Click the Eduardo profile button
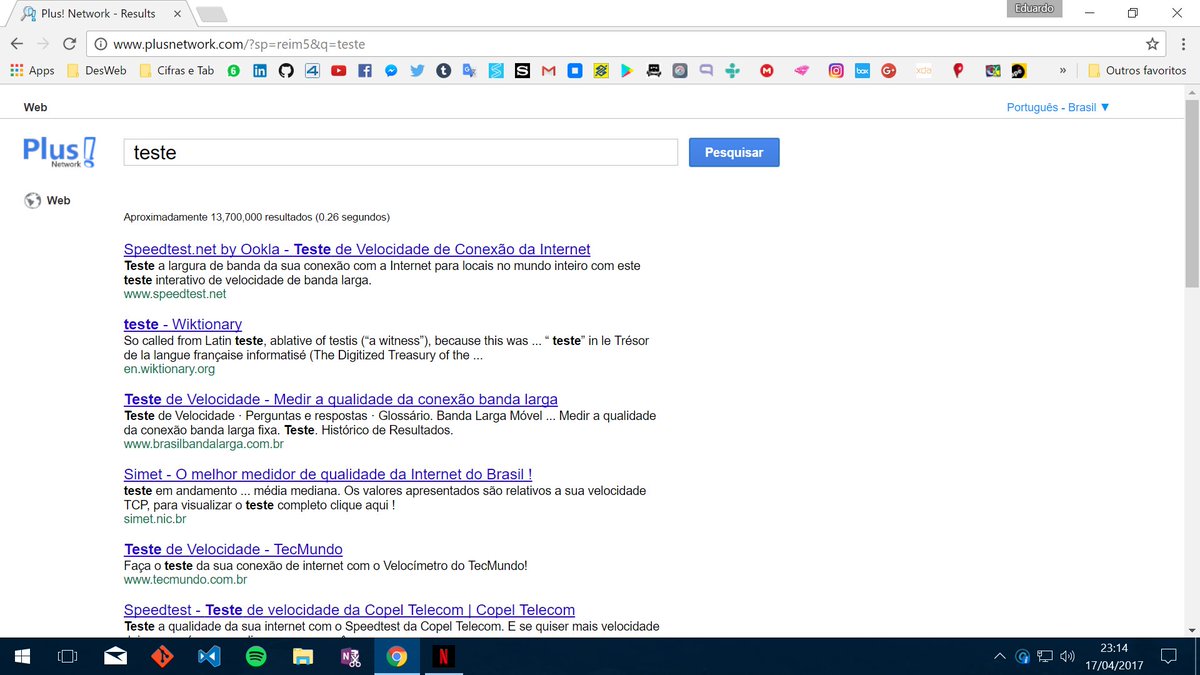 1034,9
